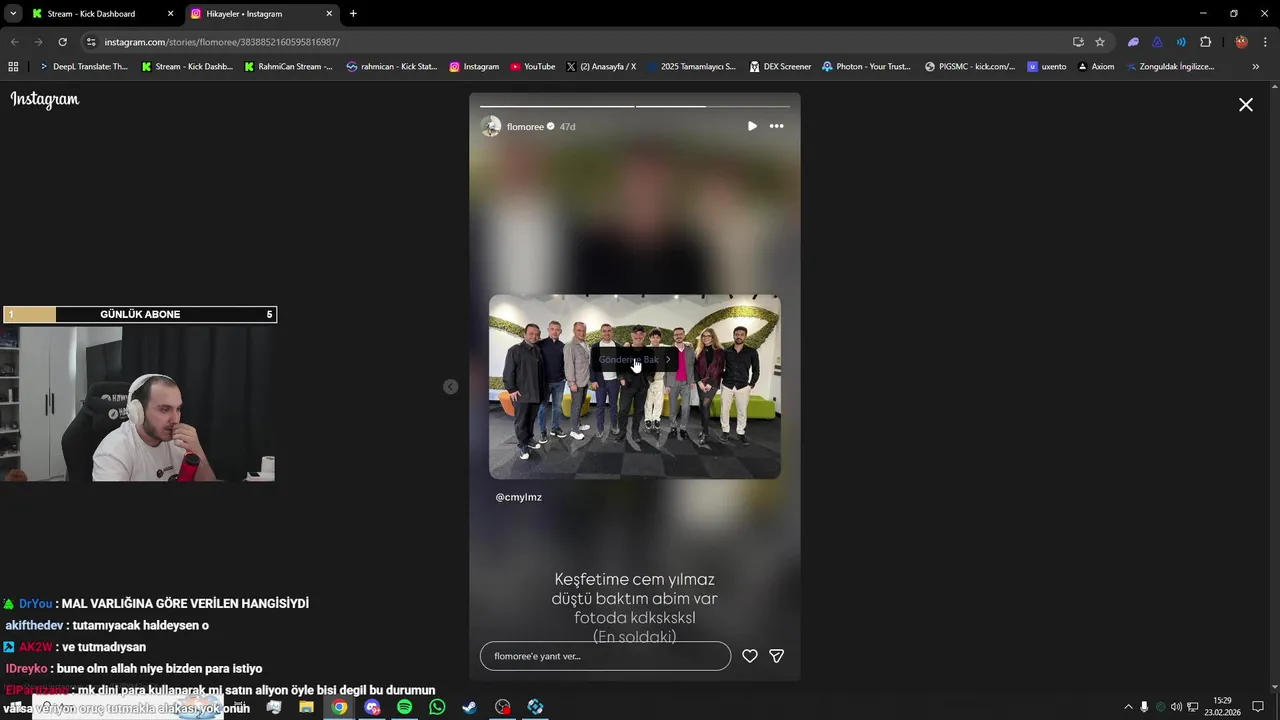Show hidden system tray icons
This screenshot has height=720, width=1280.
1129,707
